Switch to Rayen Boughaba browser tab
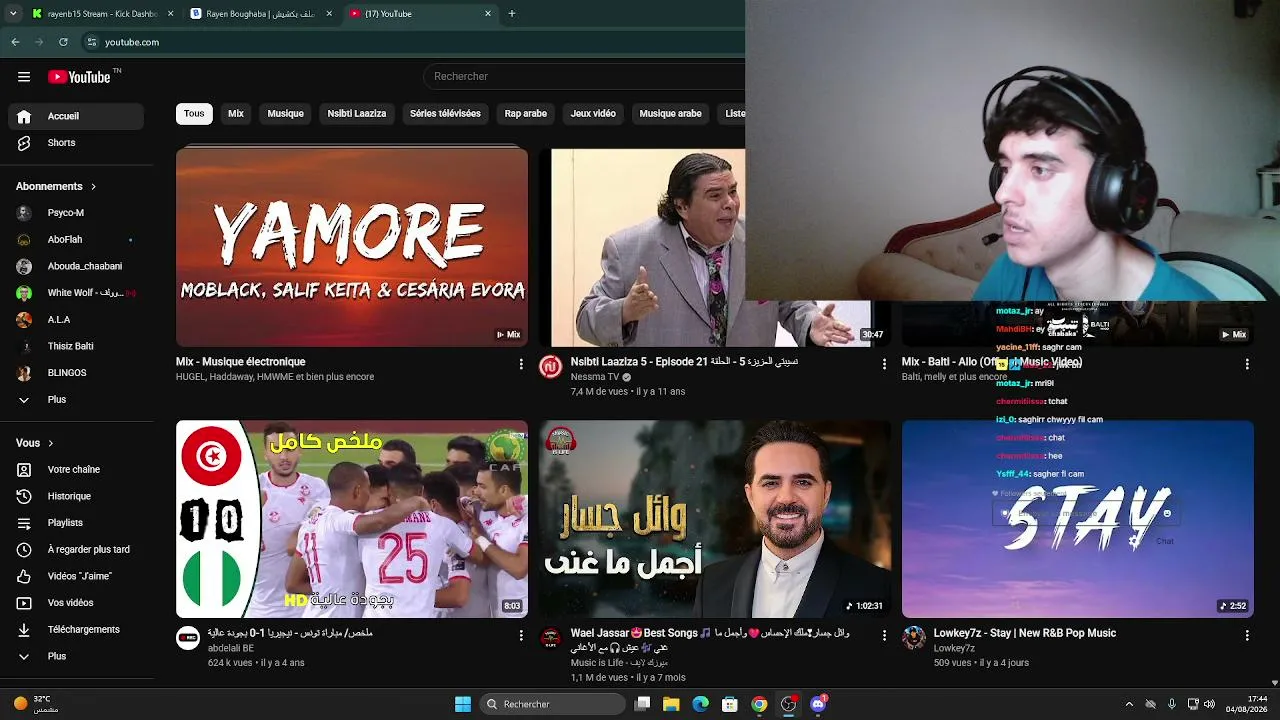 pos(263,14)
